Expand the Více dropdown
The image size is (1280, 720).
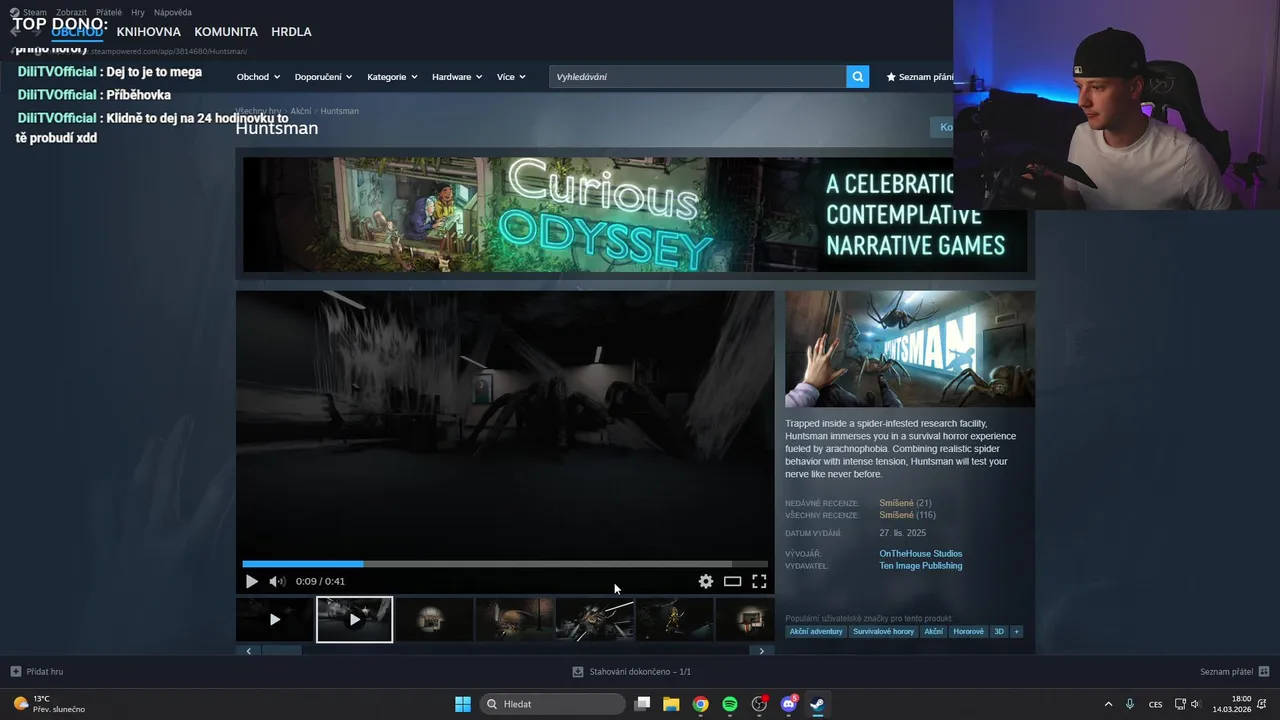tap(511, 77)
